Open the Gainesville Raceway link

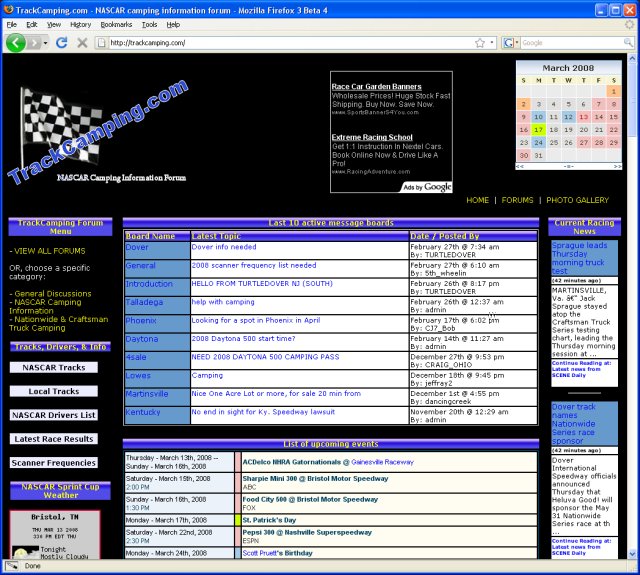pos(382,462)
